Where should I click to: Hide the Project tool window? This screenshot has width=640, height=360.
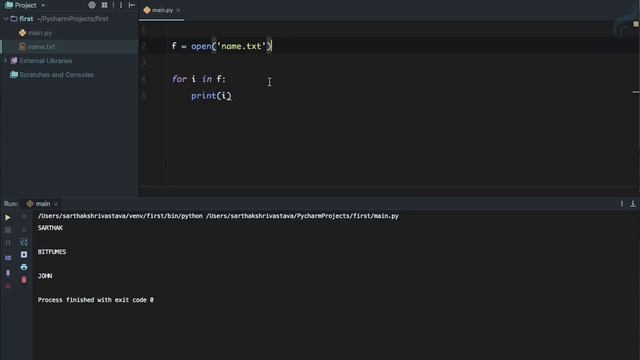click(x=131, y=5)
